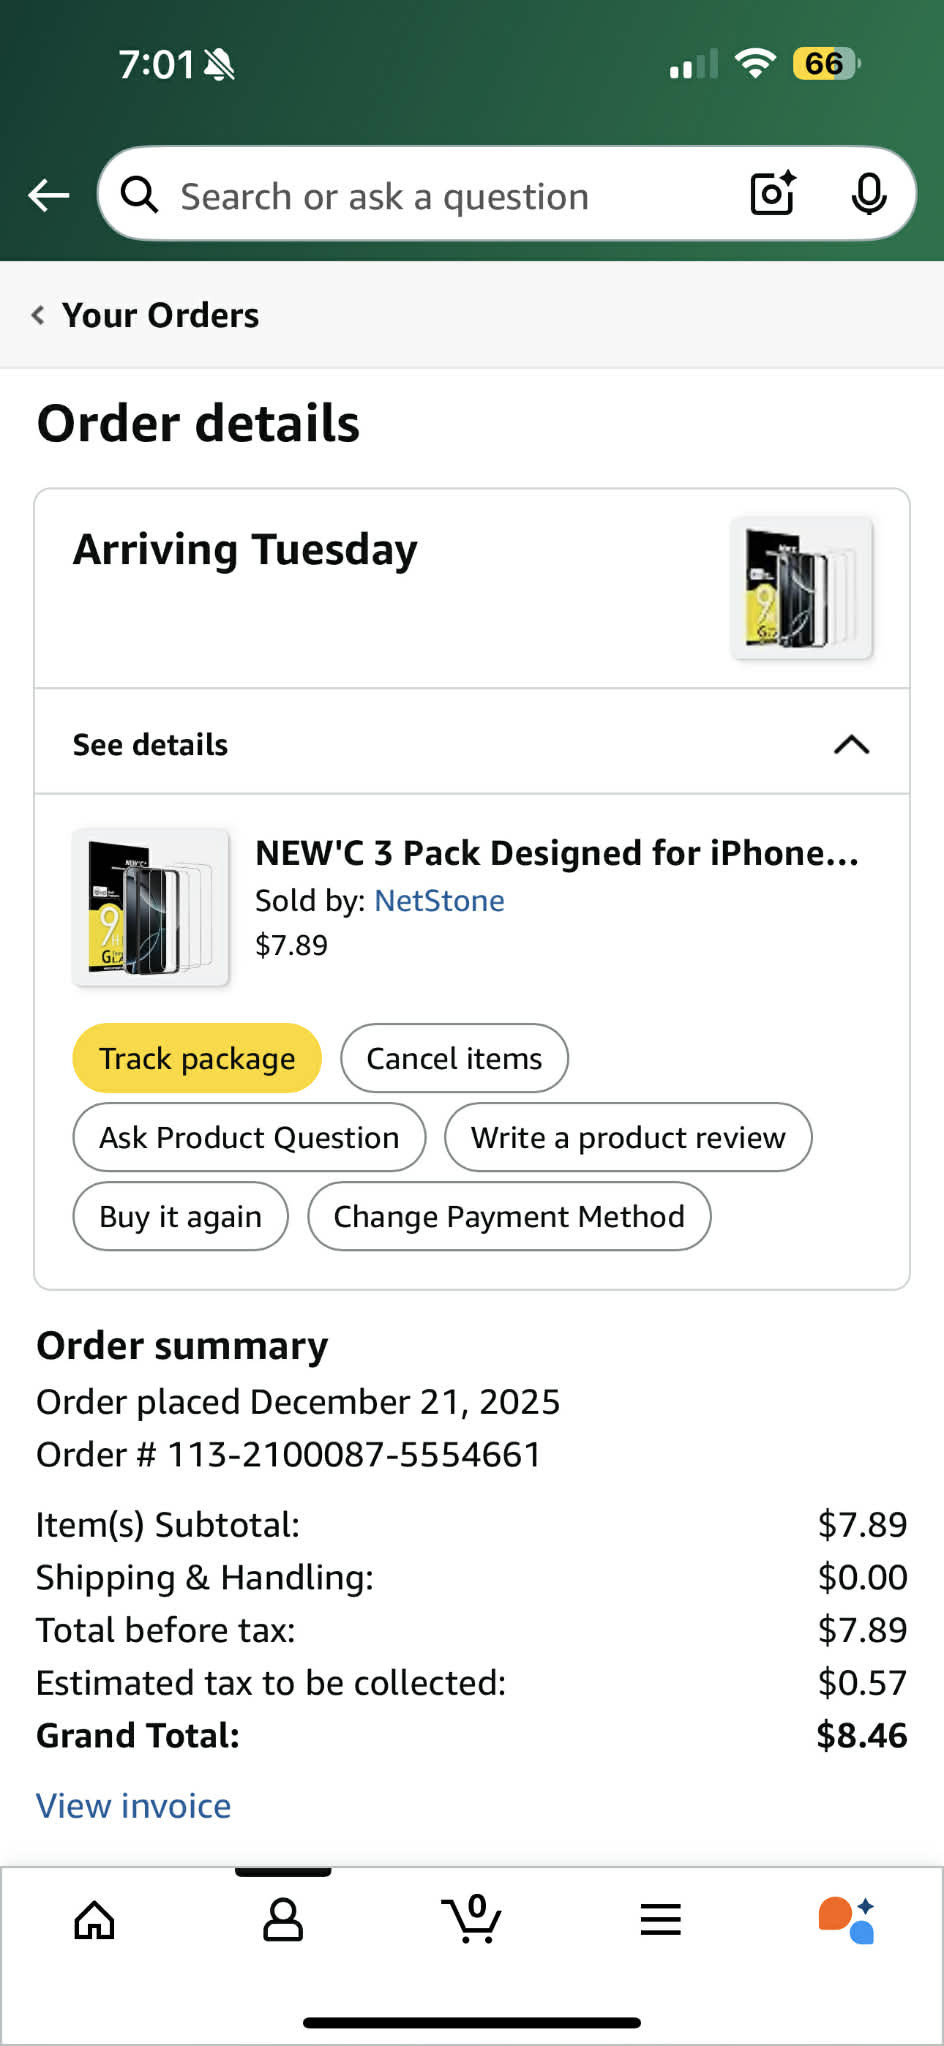Image resolution: width=944 pixels, height=2046 pixels.
Task: Tap Write a product review
Action: point(628,1137)
